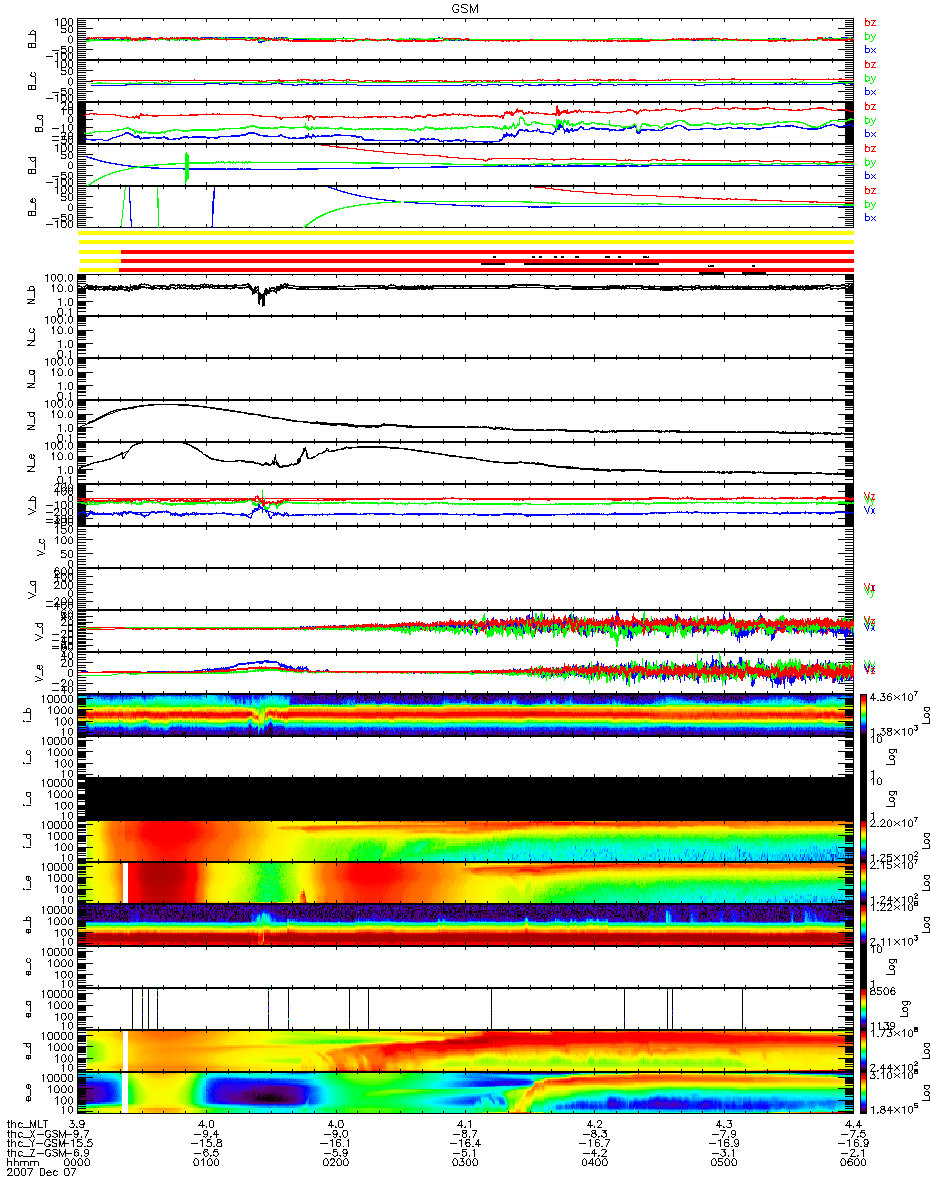
Task: Click the 0100 time tick label
Action: 205,1163
